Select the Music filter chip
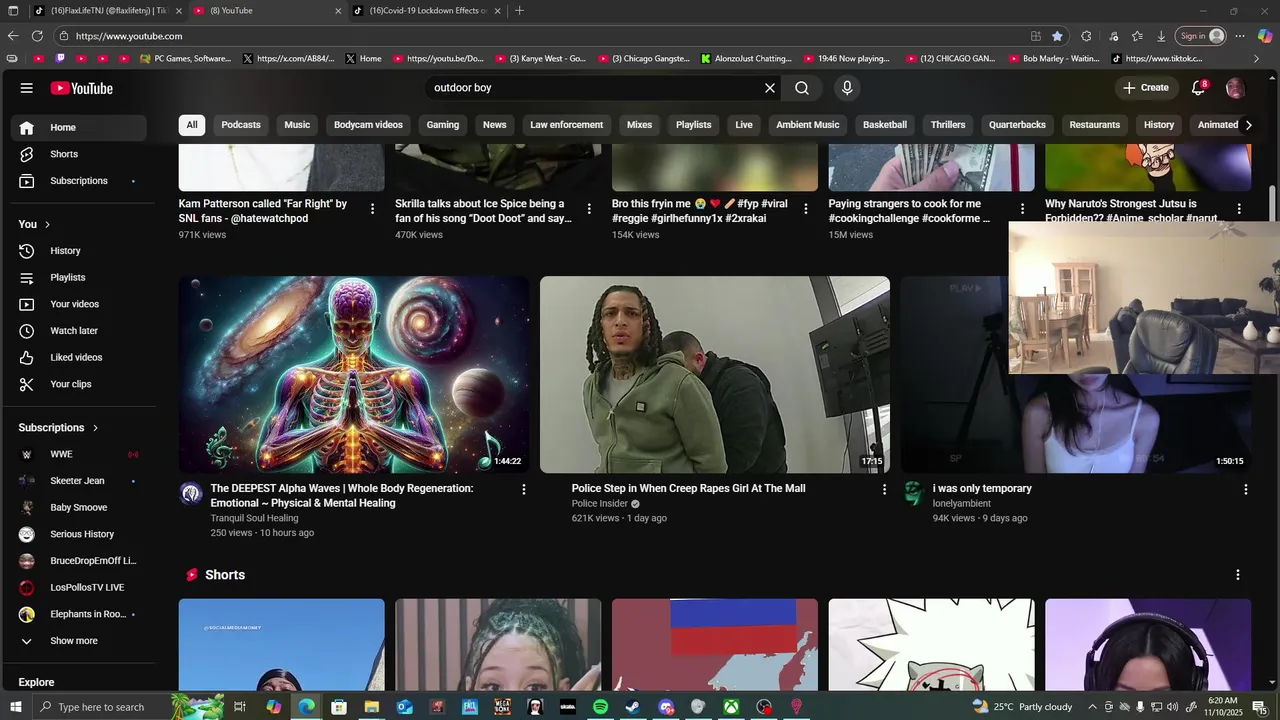Screen dimensions: 1280x720 point(297,125)
